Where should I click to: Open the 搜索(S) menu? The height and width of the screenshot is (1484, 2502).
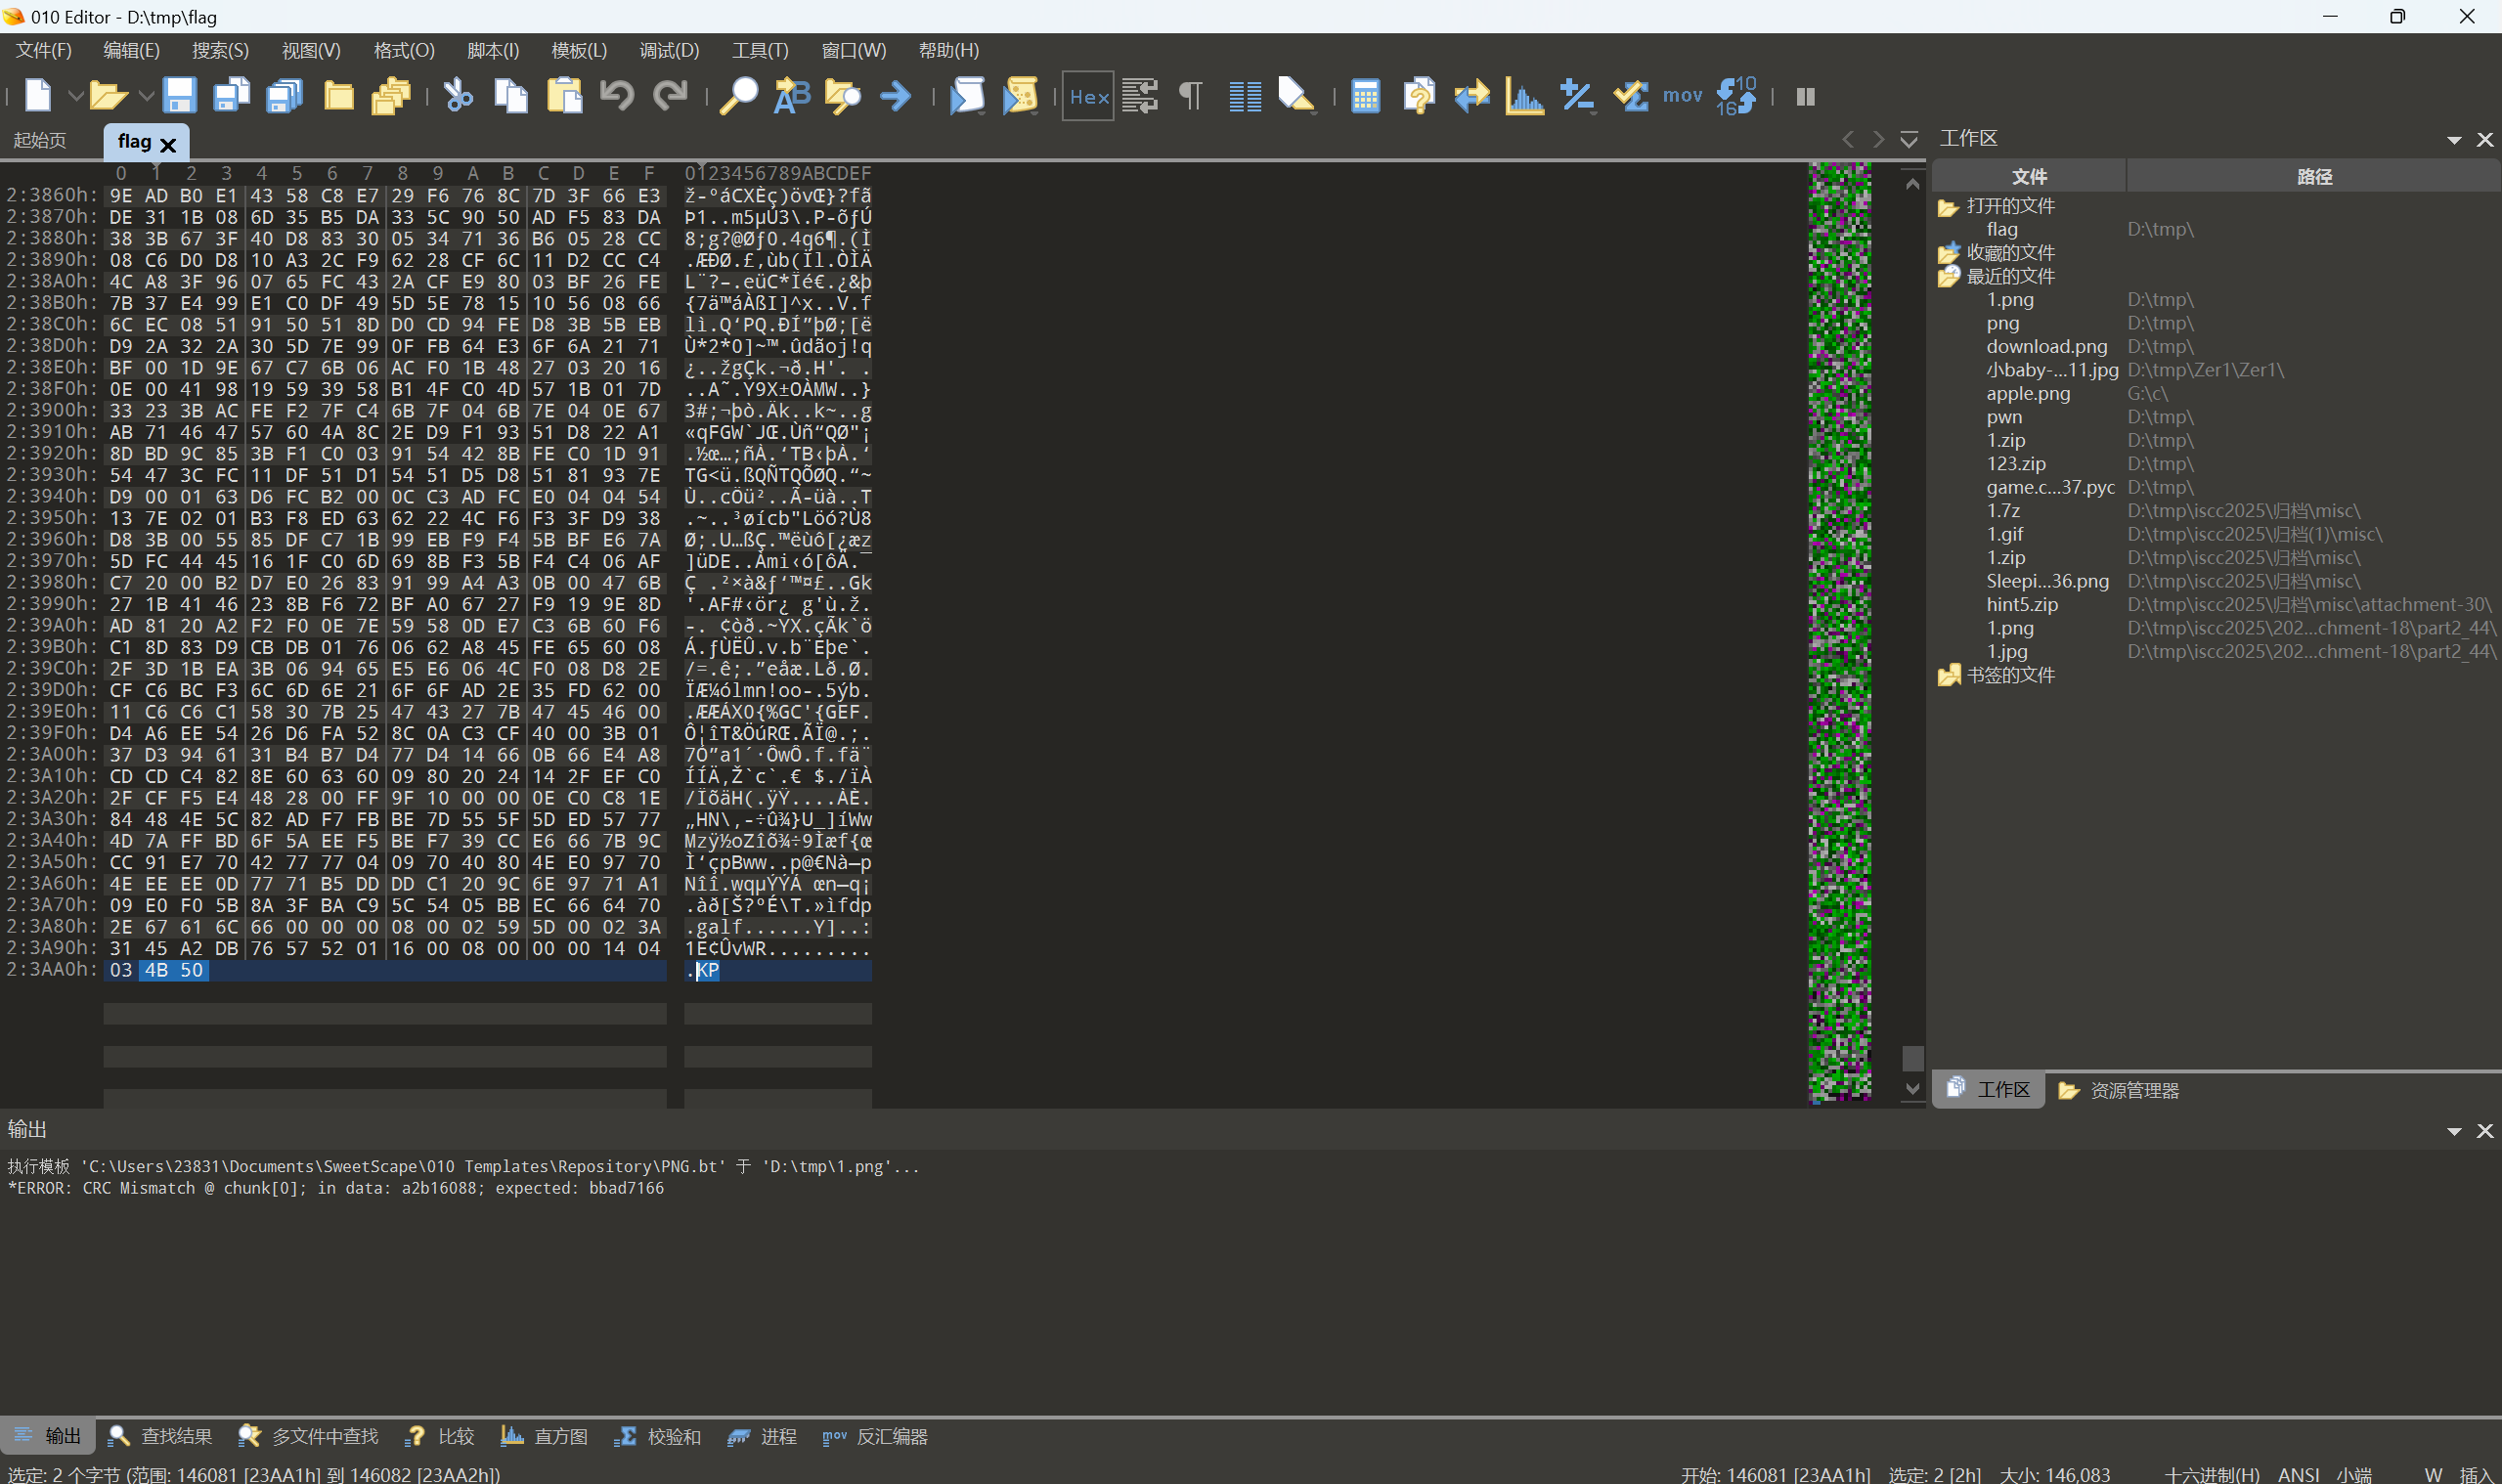coord(220,50)
